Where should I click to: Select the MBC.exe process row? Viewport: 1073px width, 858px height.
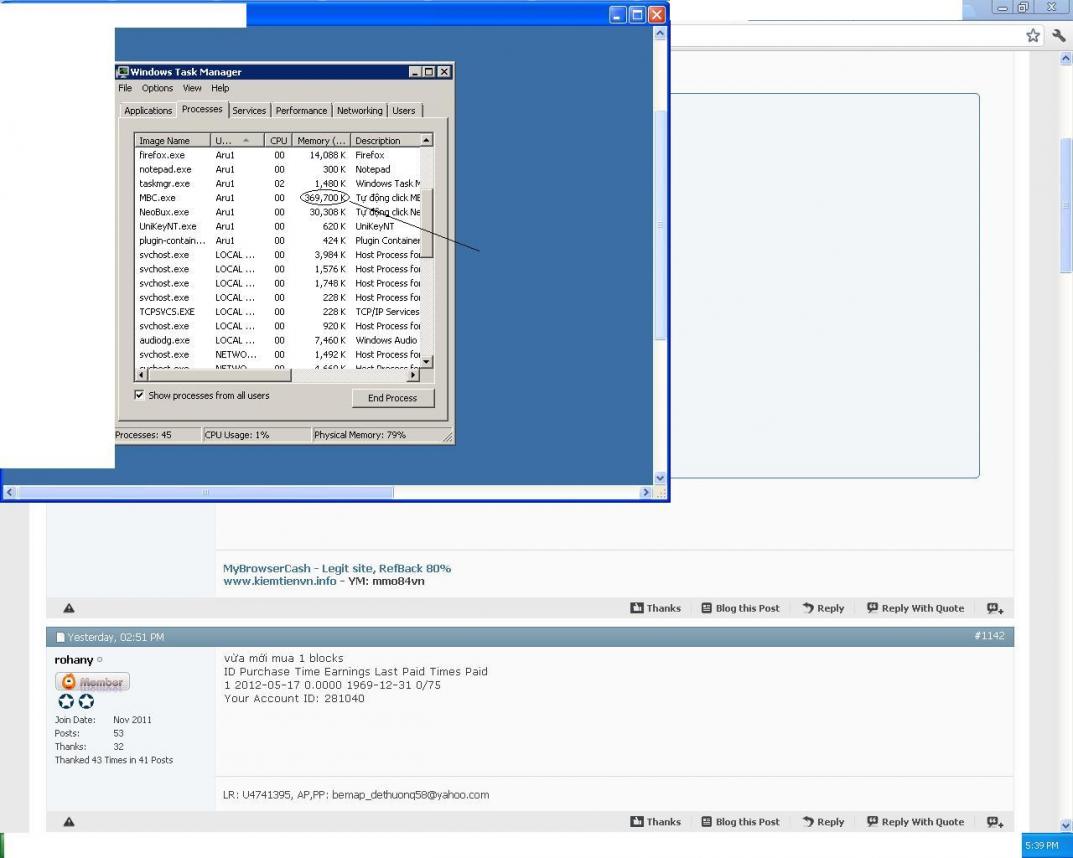[x=278, y=198]
